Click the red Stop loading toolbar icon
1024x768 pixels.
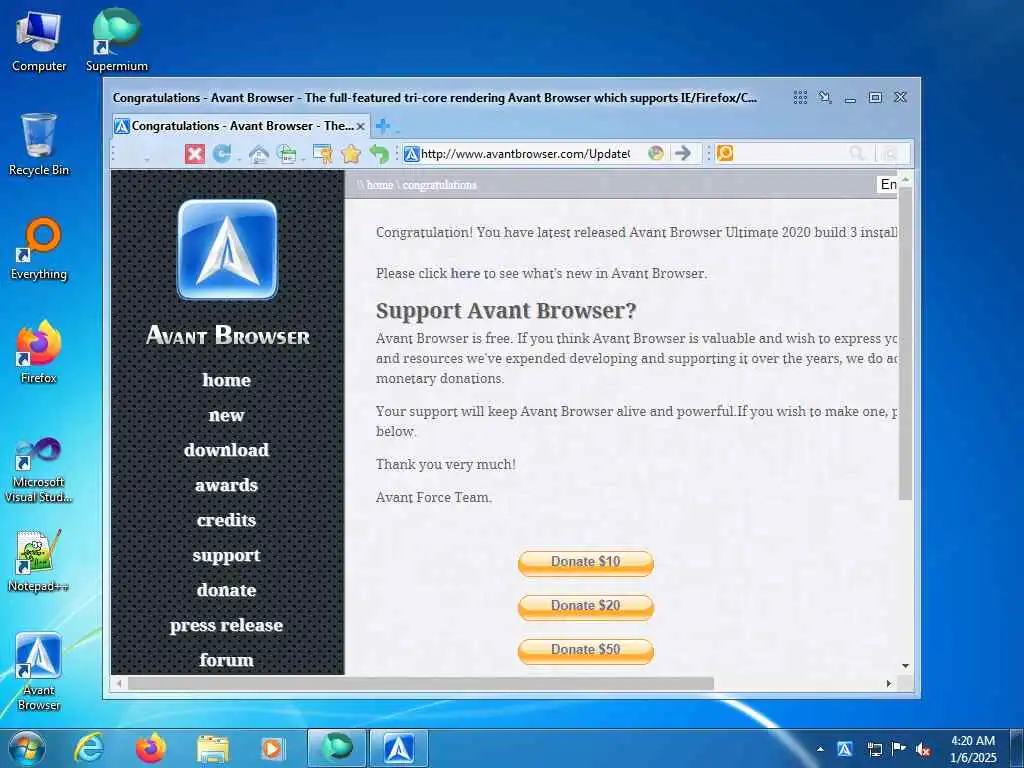pyautogui.click(x=195, y=154)
